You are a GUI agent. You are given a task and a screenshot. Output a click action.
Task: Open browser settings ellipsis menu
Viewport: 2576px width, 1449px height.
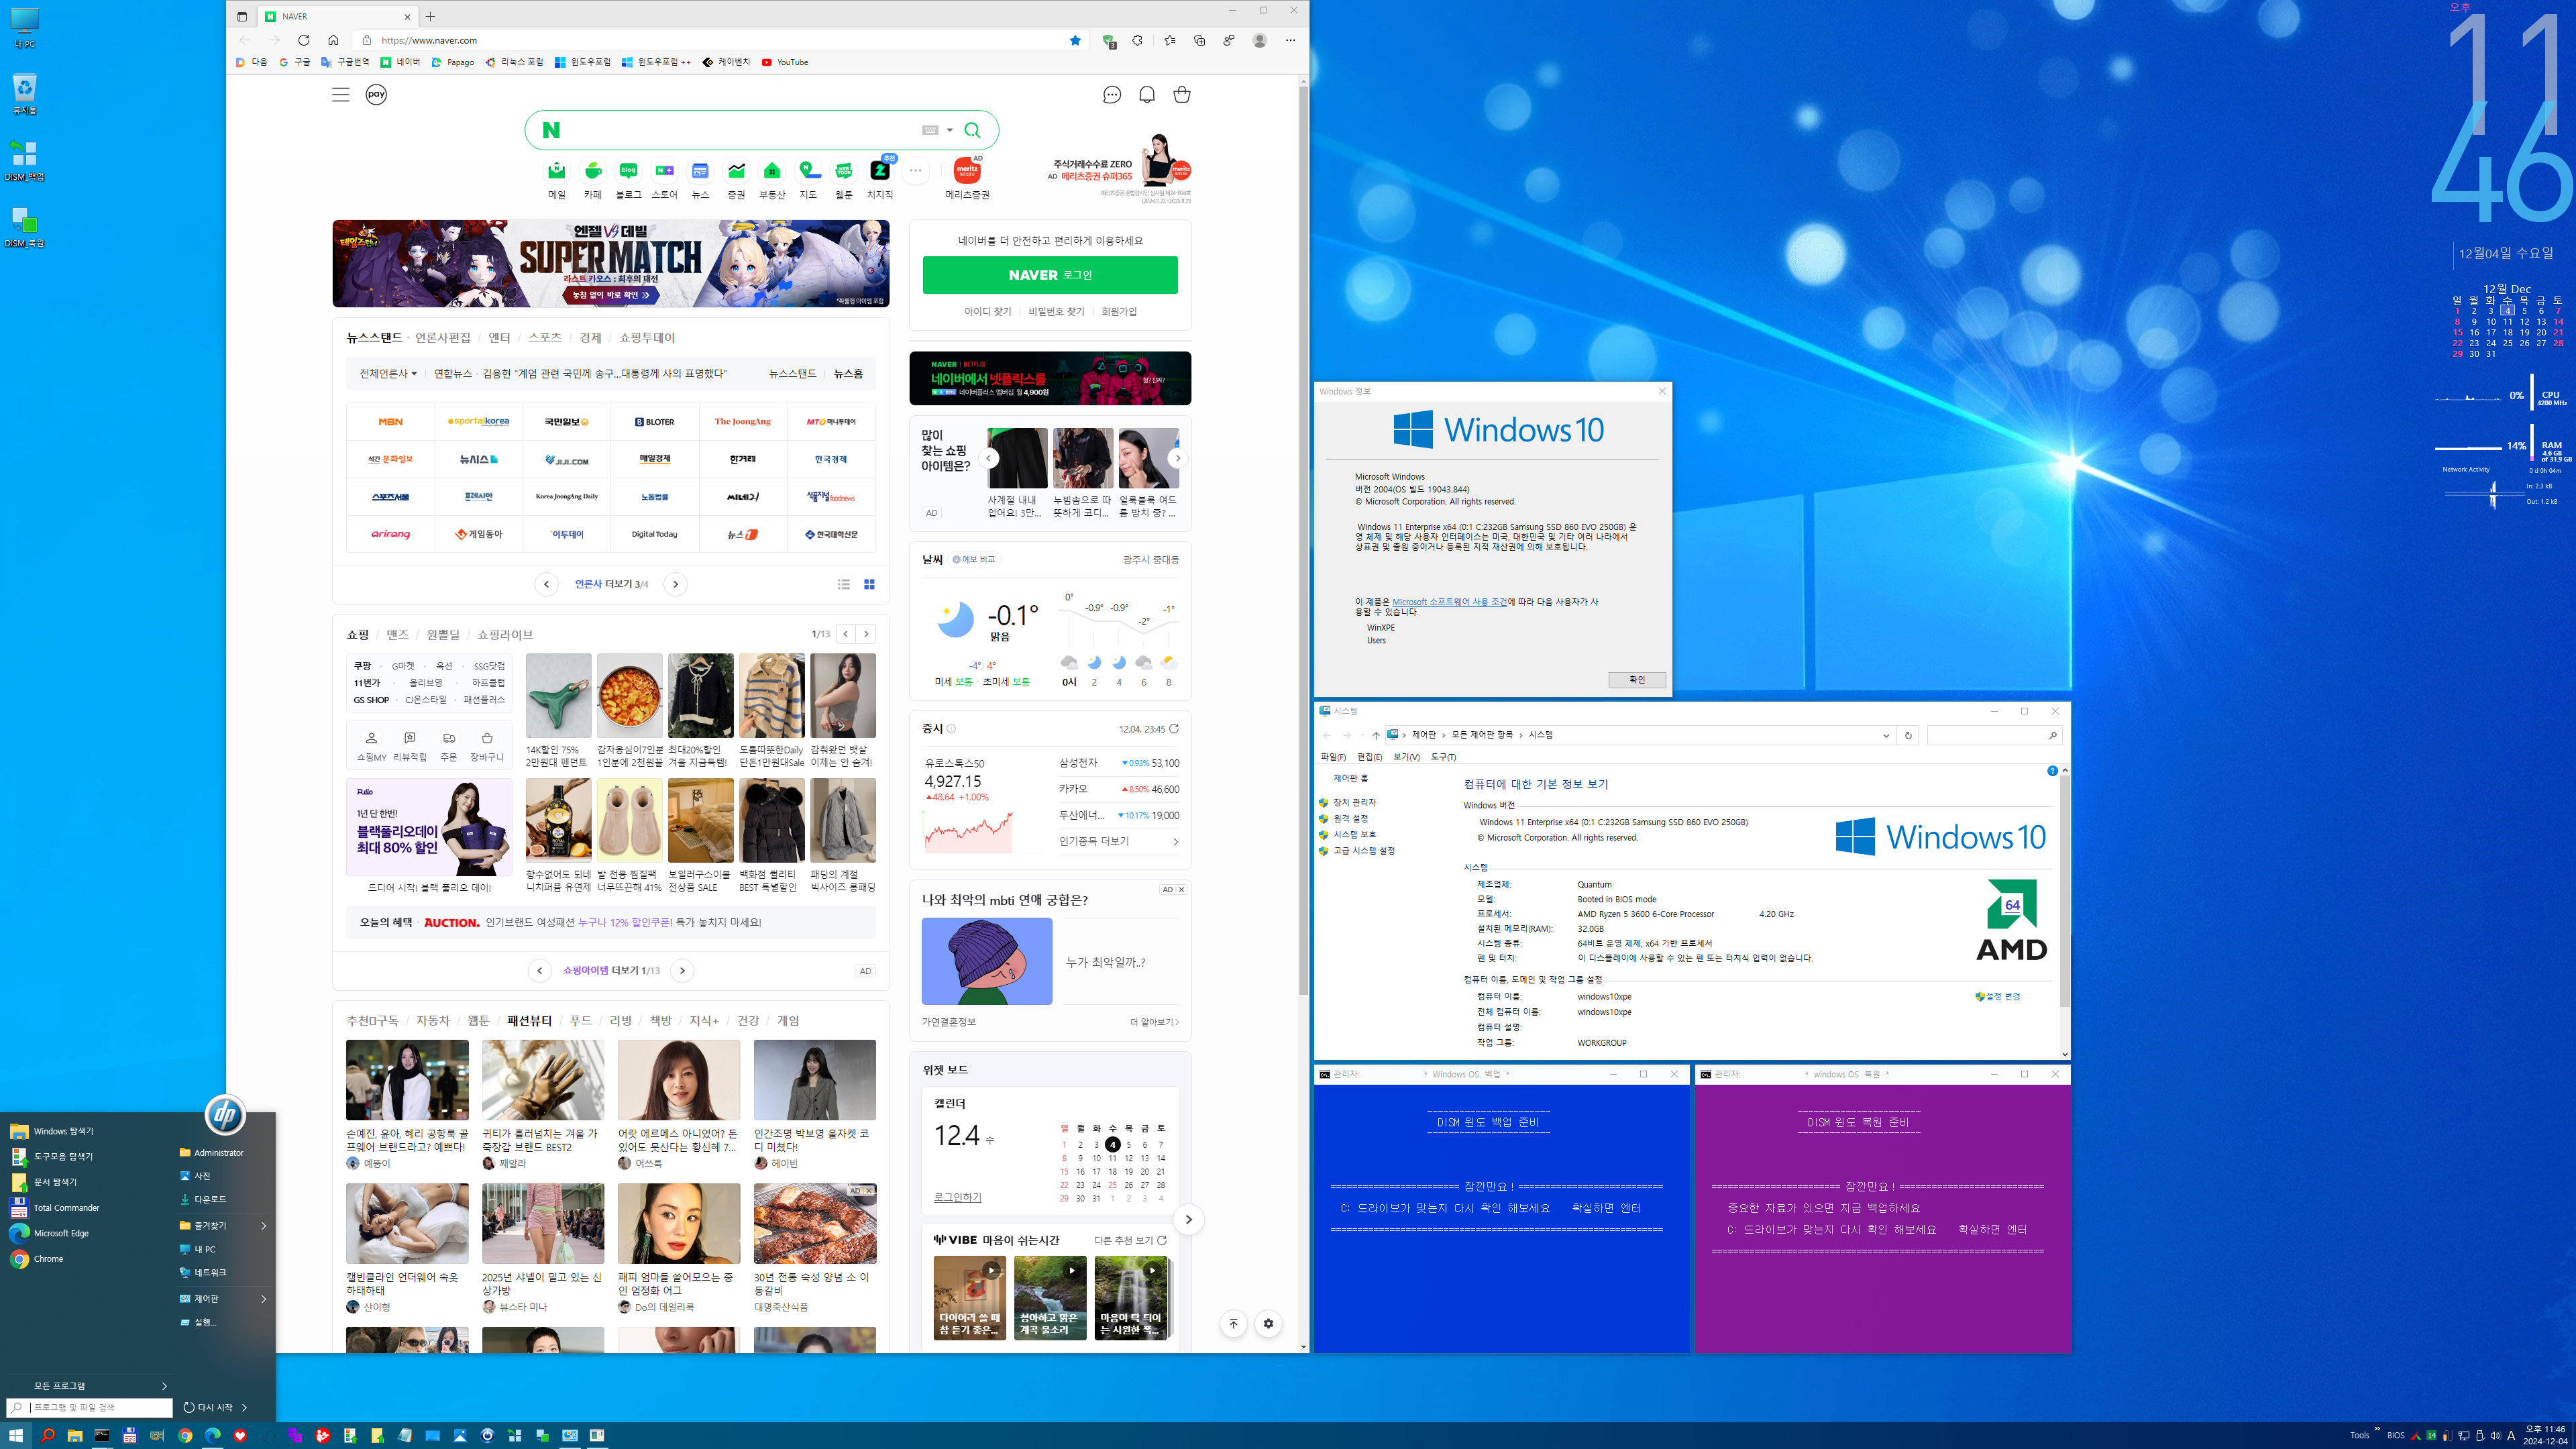coord(1290,40)
